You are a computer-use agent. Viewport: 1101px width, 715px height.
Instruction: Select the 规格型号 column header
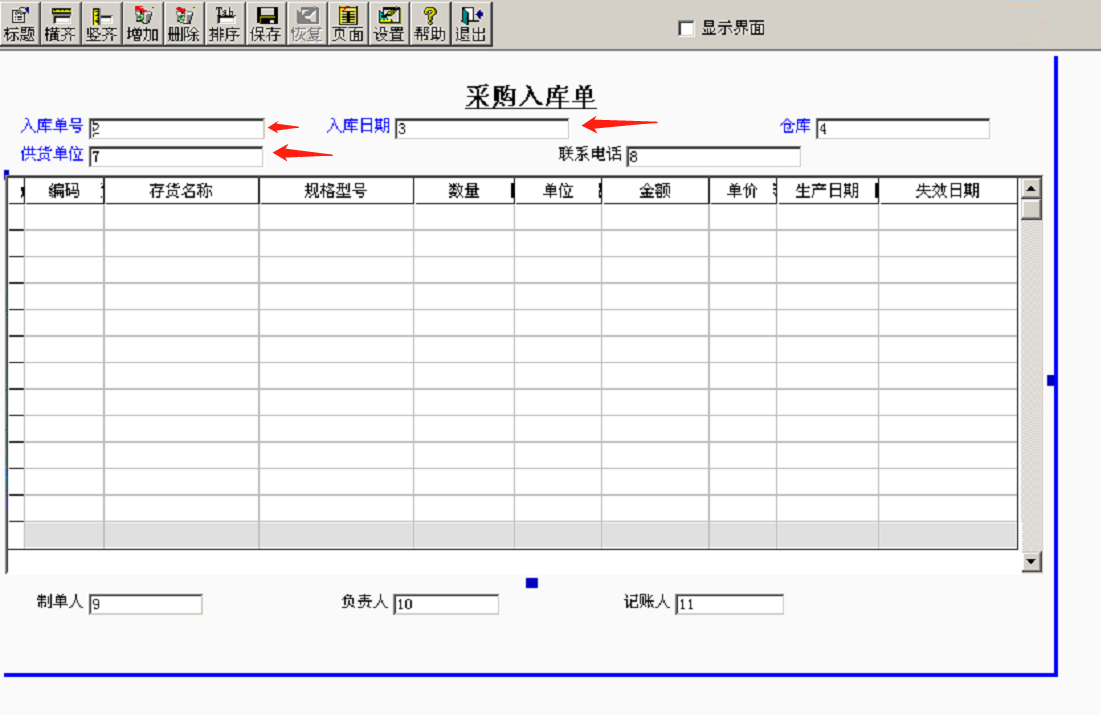336,191
